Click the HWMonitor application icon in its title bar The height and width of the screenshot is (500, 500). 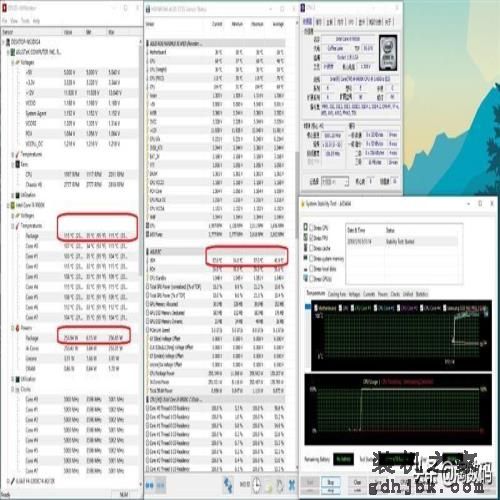tap(5, 7)
